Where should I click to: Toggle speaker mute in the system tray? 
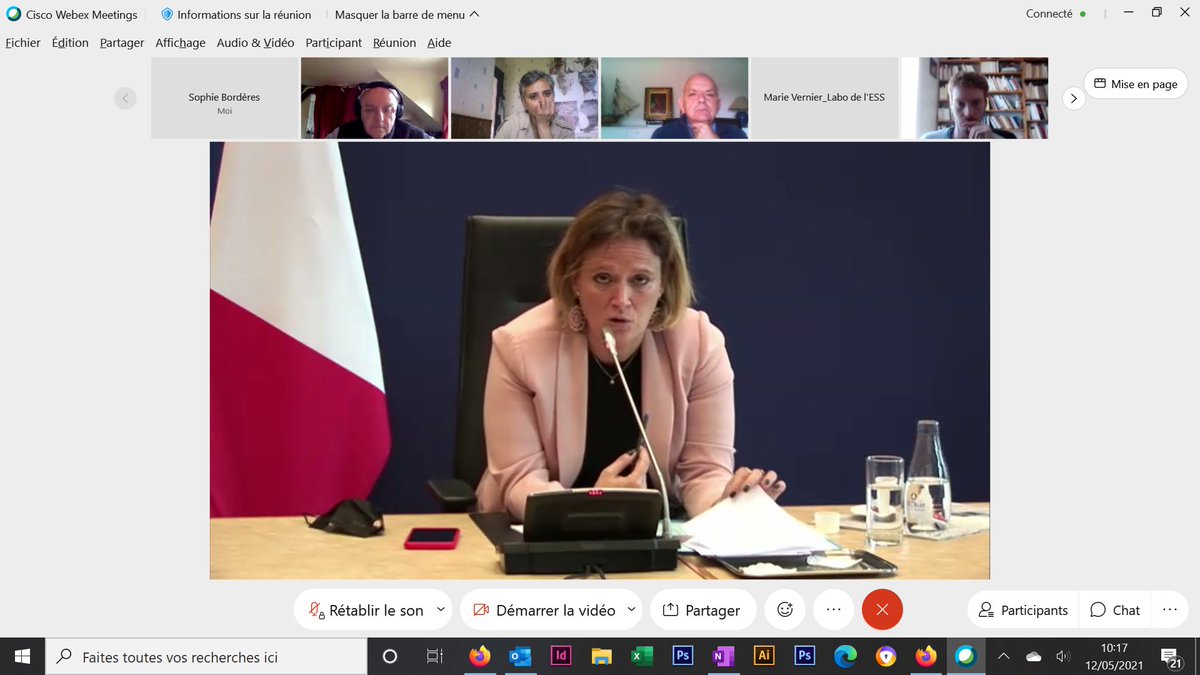point(1061,657)
